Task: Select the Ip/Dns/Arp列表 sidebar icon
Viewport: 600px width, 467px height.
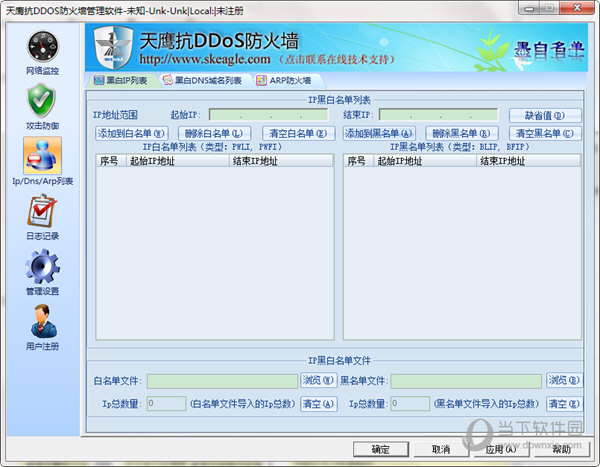Action: click(x=42, y=155)
